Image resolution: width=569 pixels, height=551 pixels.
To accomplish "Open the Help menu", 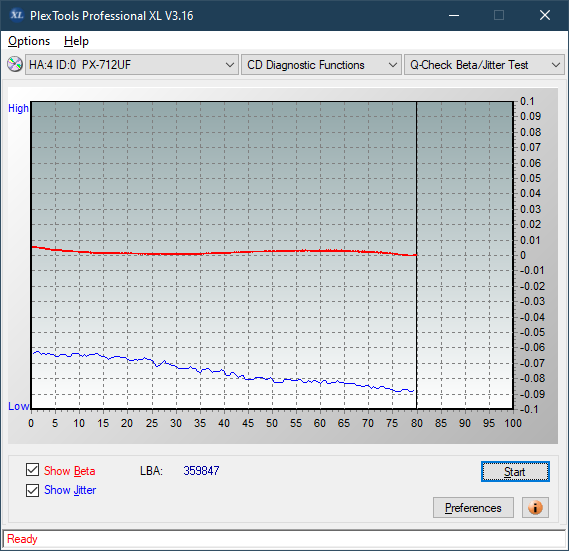I will click(x=76, y=41).
